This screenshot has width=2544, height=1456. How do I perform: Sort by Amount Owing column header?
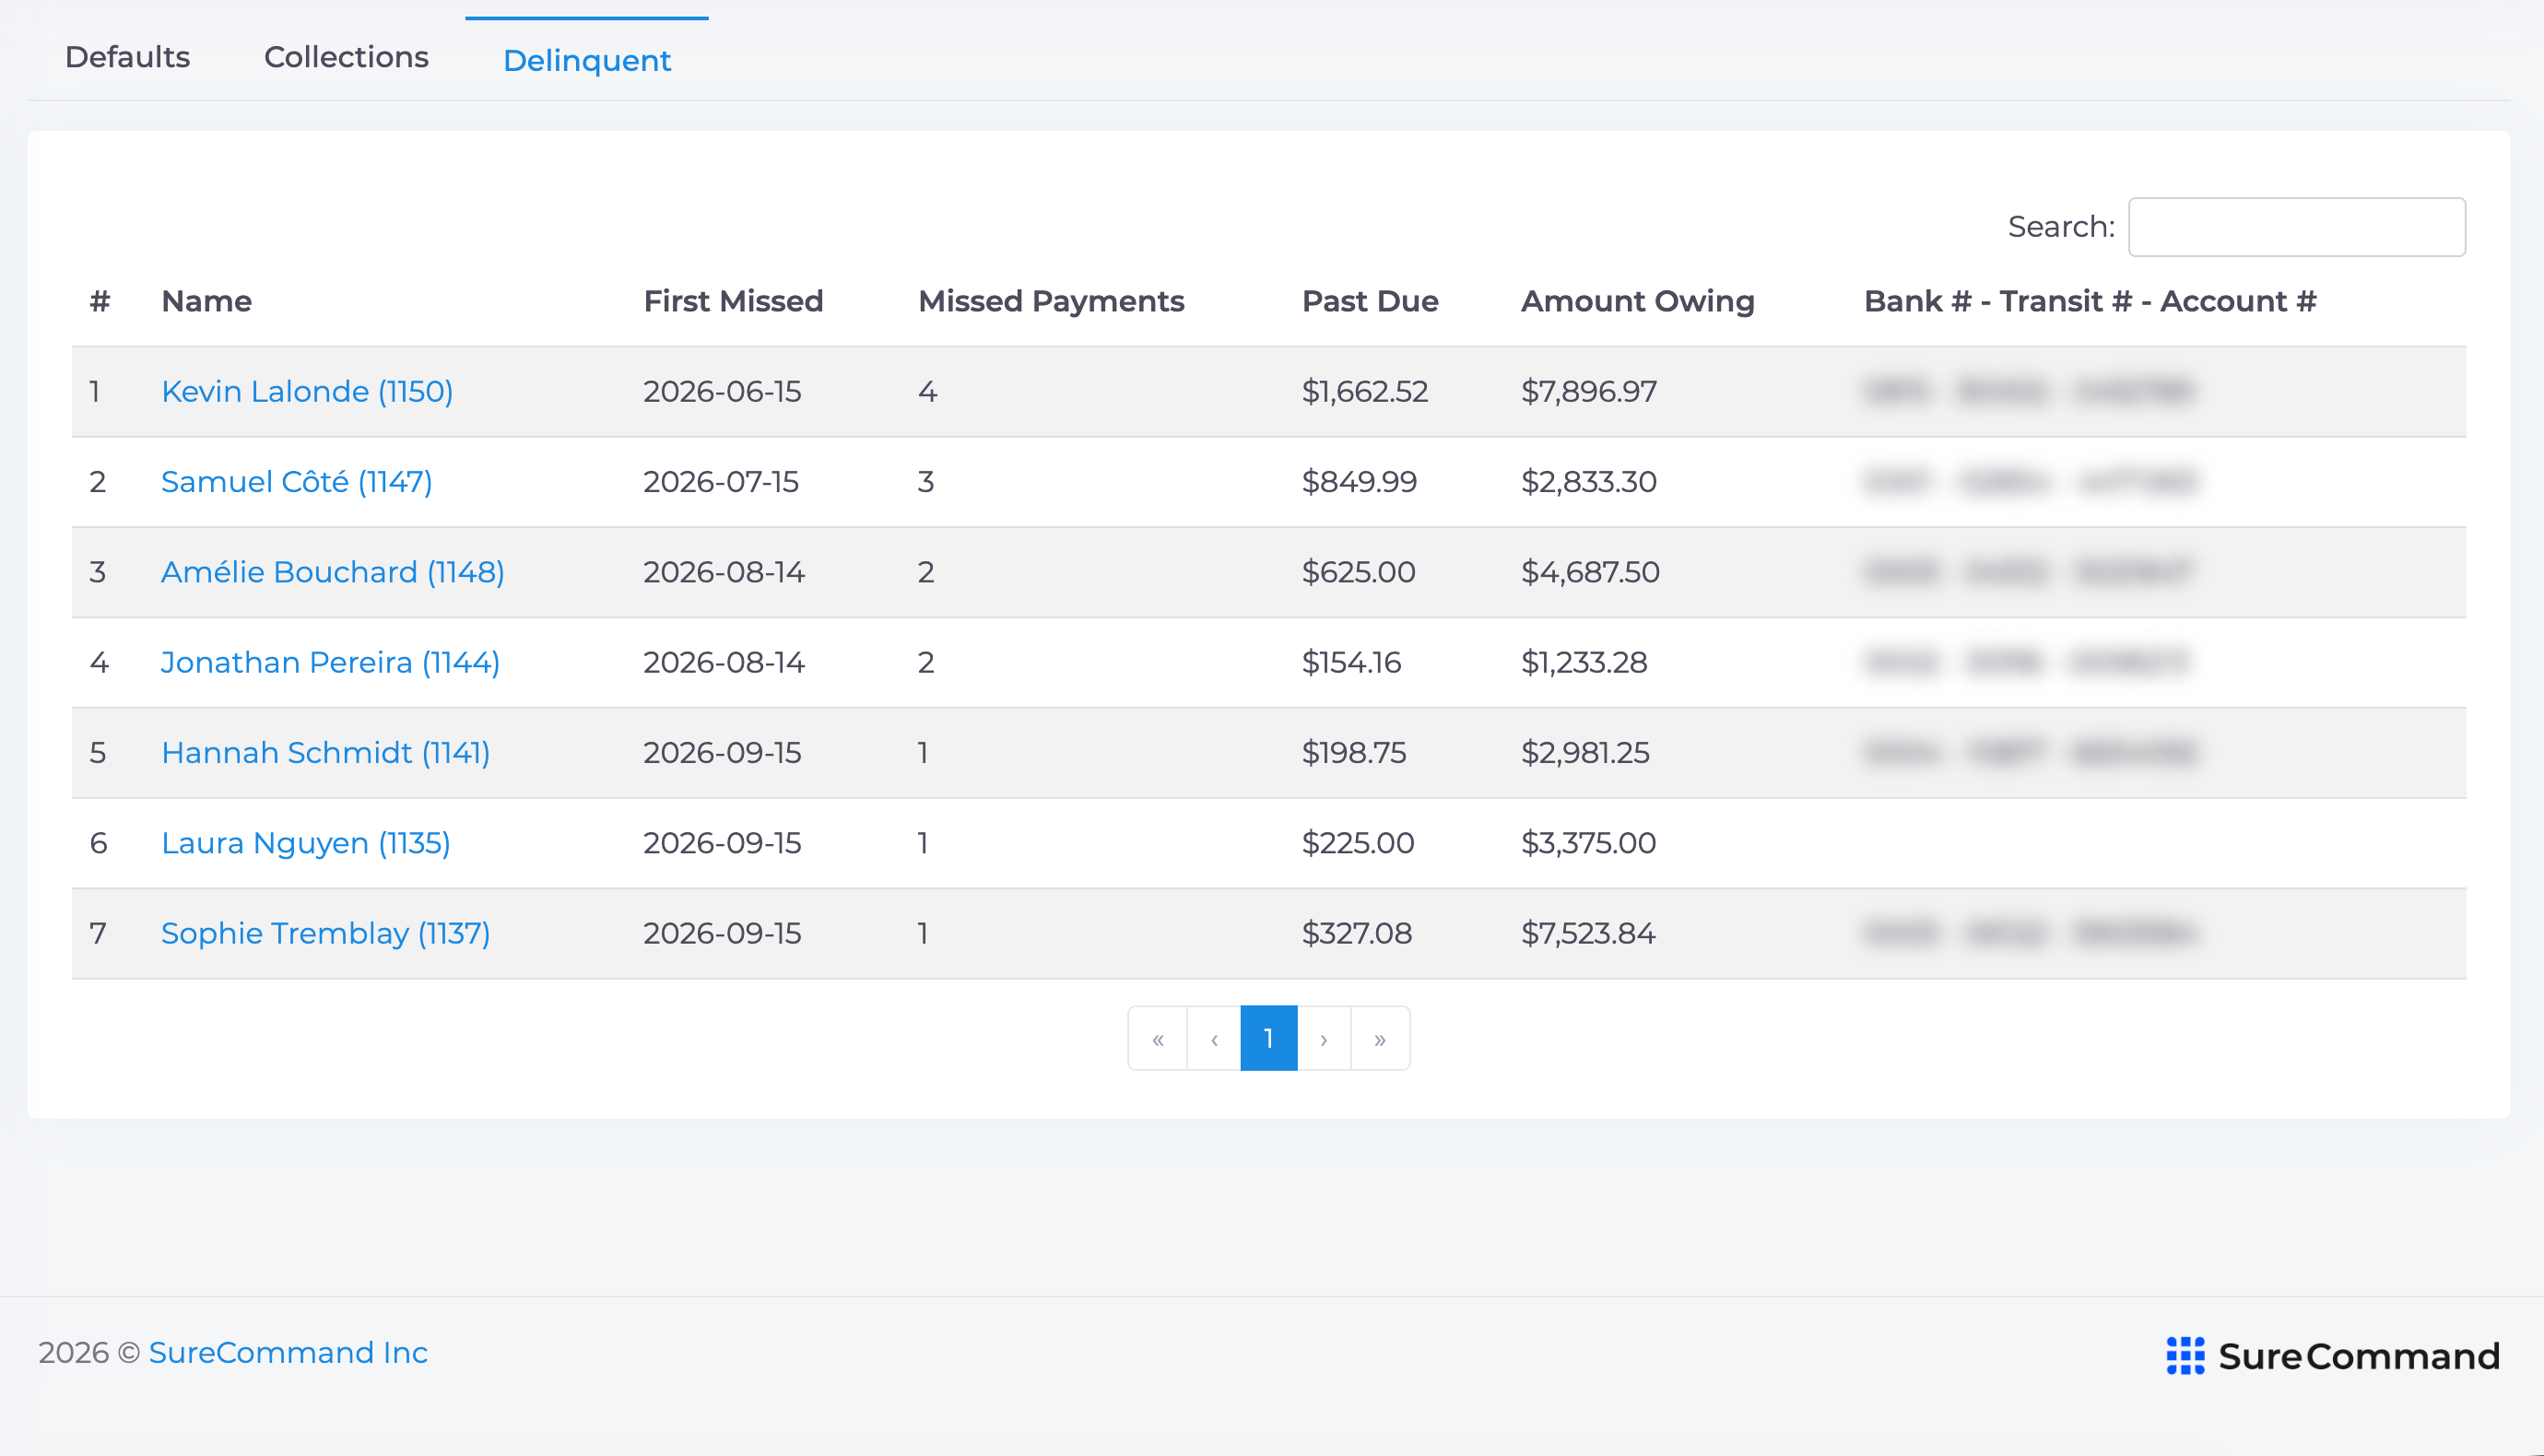point(1638,301)
